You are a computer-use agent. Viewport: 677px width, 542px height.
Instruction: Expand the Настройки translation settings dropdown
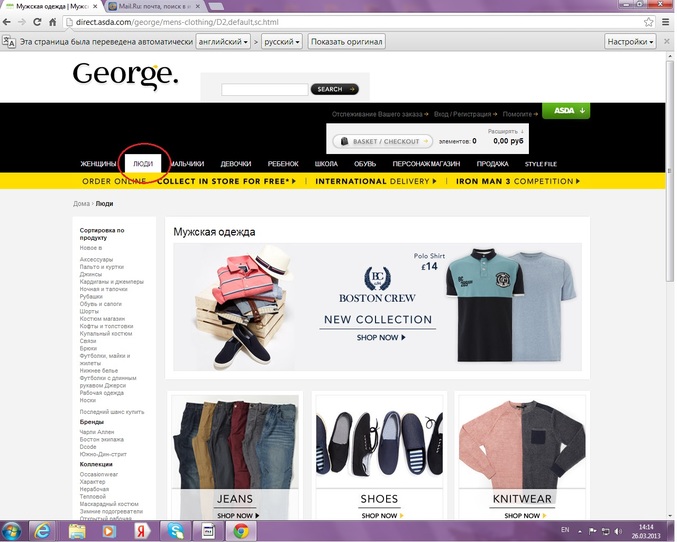(x=630, y=42)
